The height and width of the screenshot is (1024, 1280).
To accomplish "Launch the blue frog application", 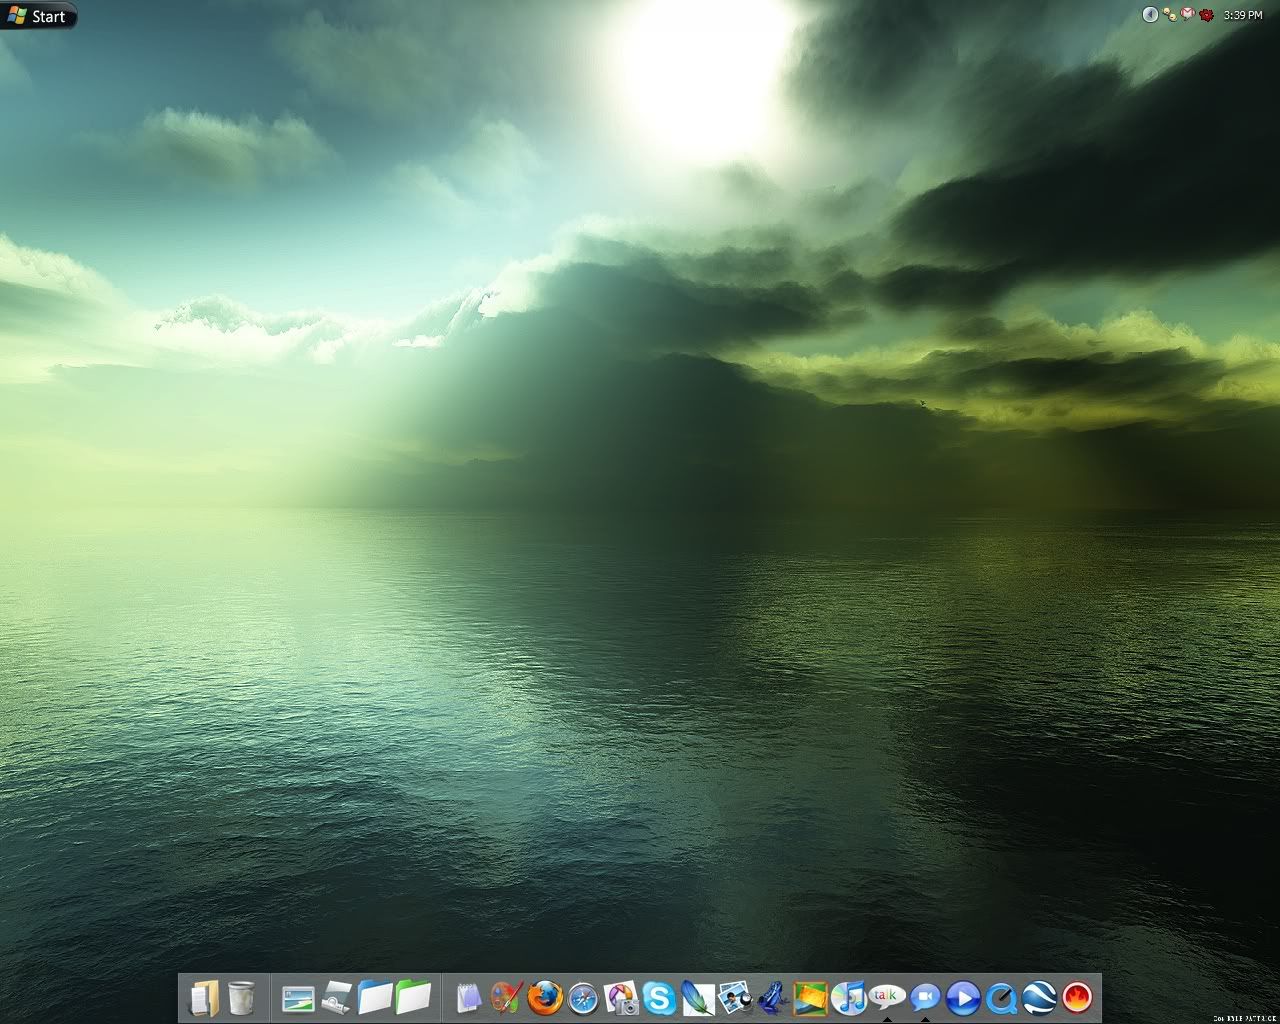I will click(773, 998).
